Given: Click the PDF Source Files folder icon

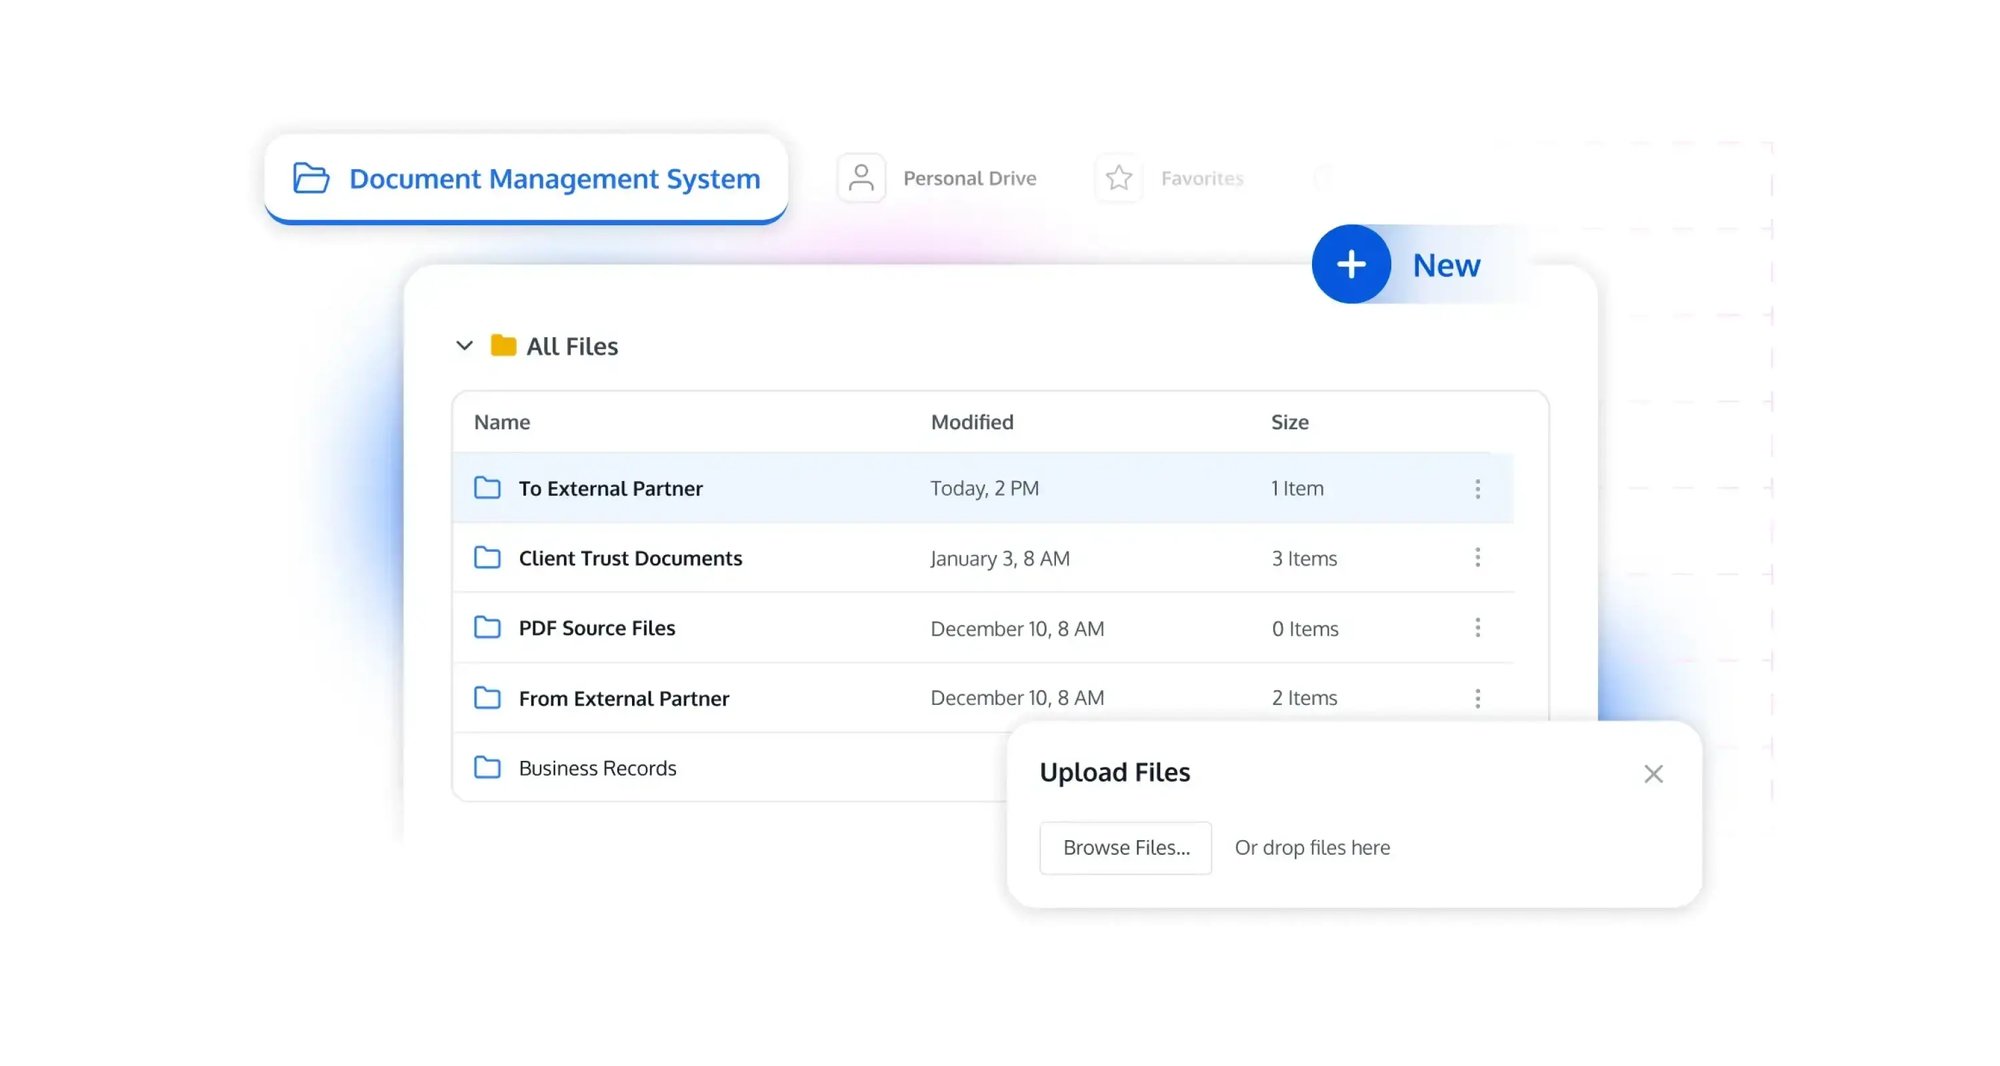Looking at the screenshot, I should tap(487, 628).
